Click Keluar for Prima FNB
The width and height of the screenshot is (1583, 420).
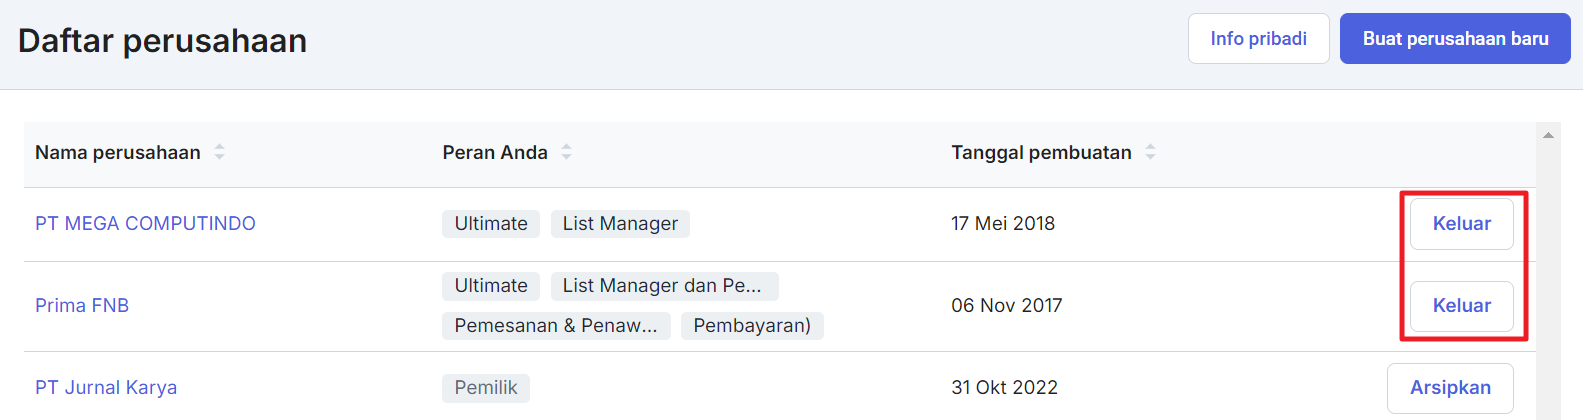[x=1461, y=306]
